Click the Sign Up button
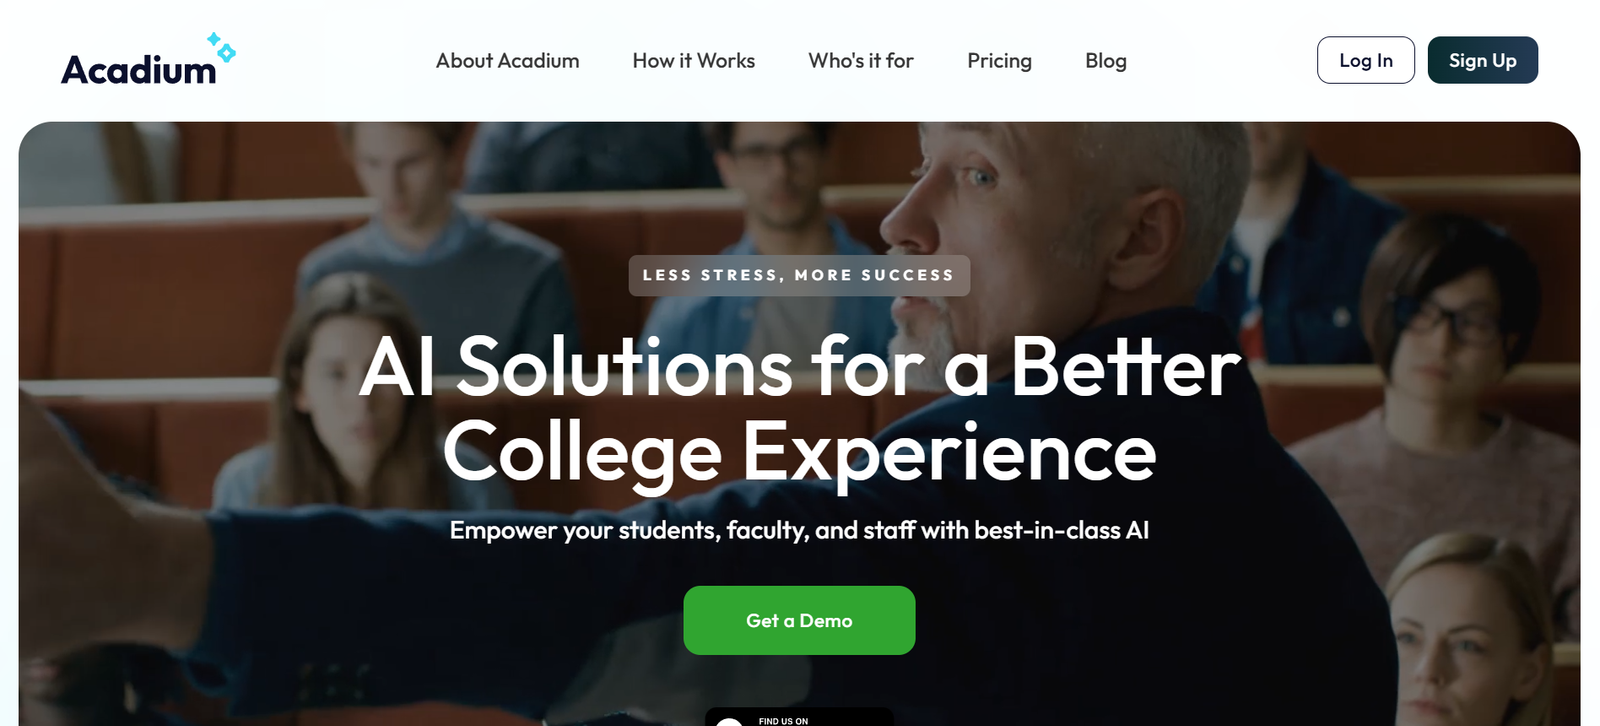1600x726 pixels. point(1482,60)
